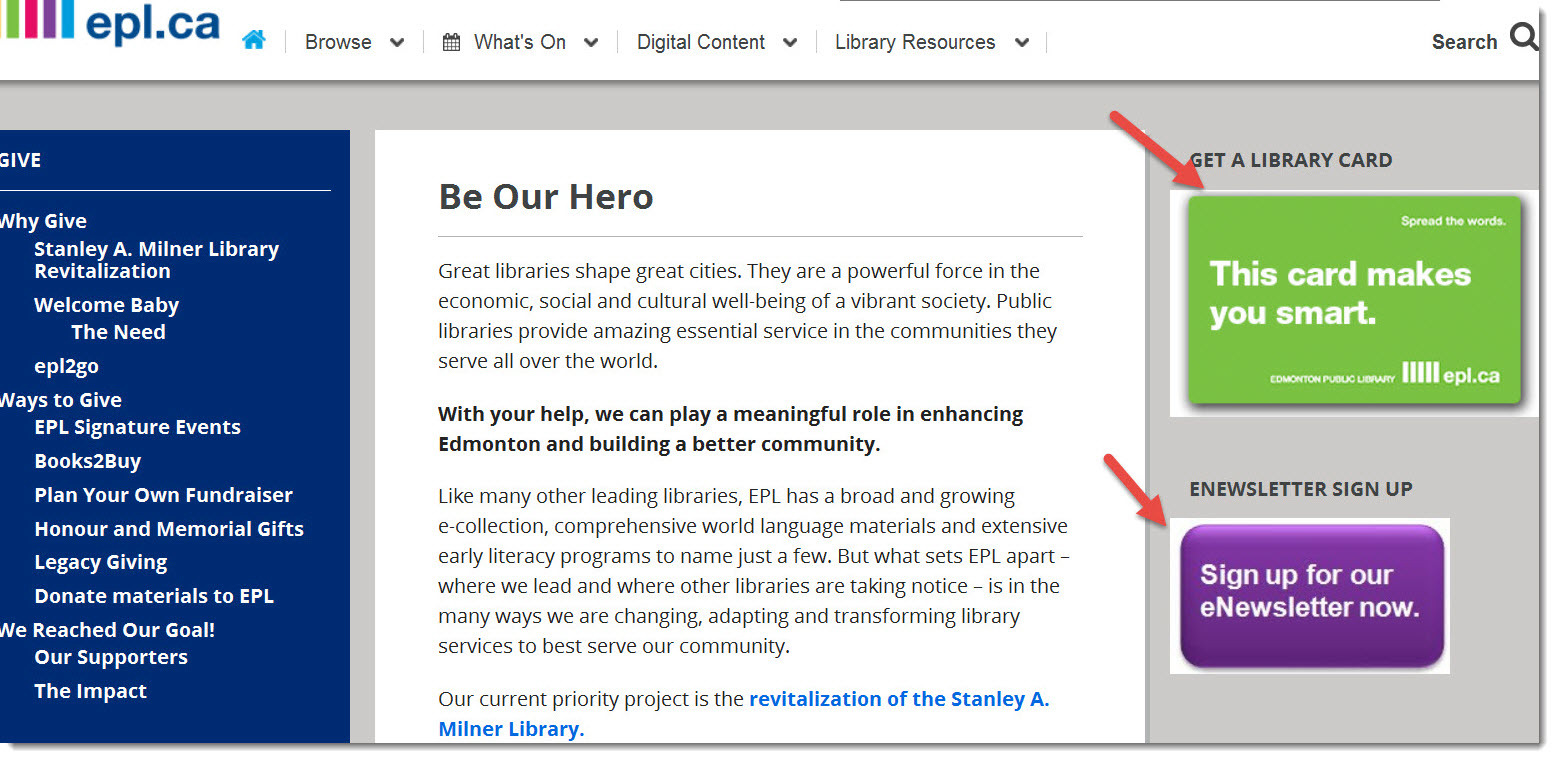Screen dimensions: 1554x758
Task: Open Books2Buy sidebar link
Action: 87,461
